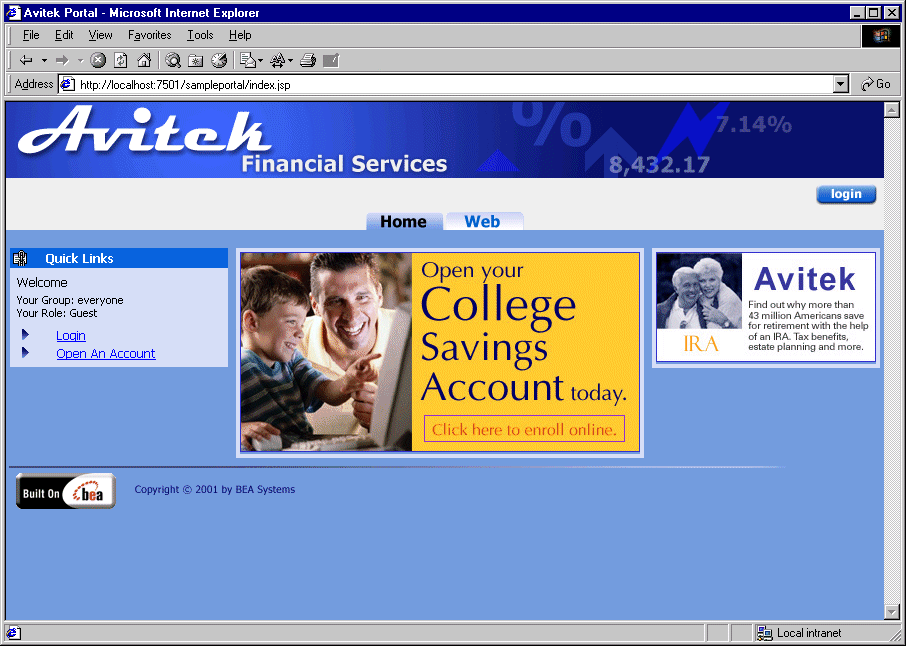Click the scrollbar down arrow
This screenshot has width=906, height=646.
[x=892, y=611]
